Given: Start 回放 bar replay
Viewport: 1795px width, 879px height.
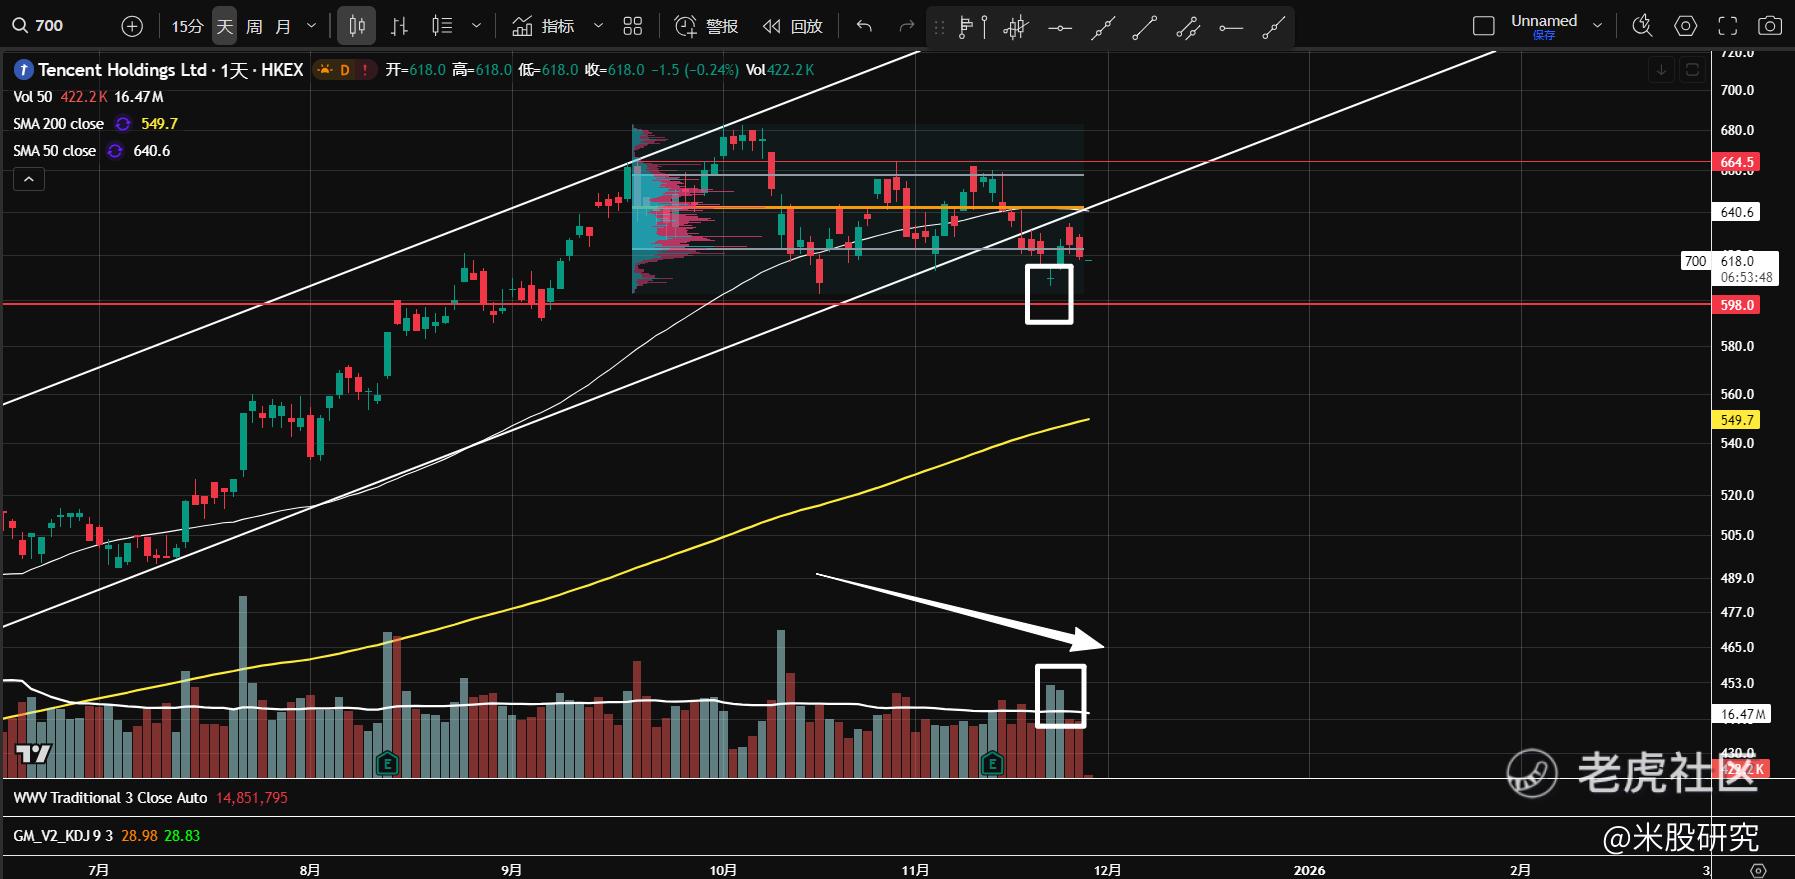Looking at the screenshot, I should click(792, 26).
